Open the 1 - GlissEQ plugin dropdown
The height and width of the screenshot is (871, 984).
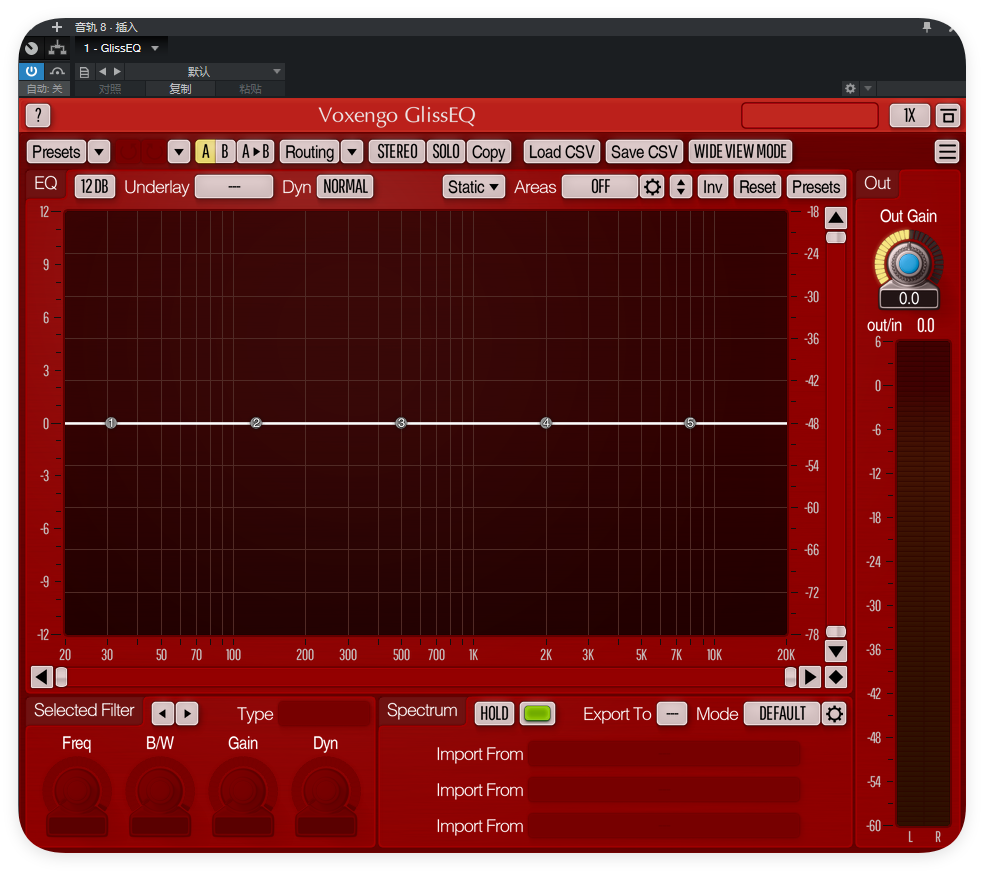[x=121, y=48]
